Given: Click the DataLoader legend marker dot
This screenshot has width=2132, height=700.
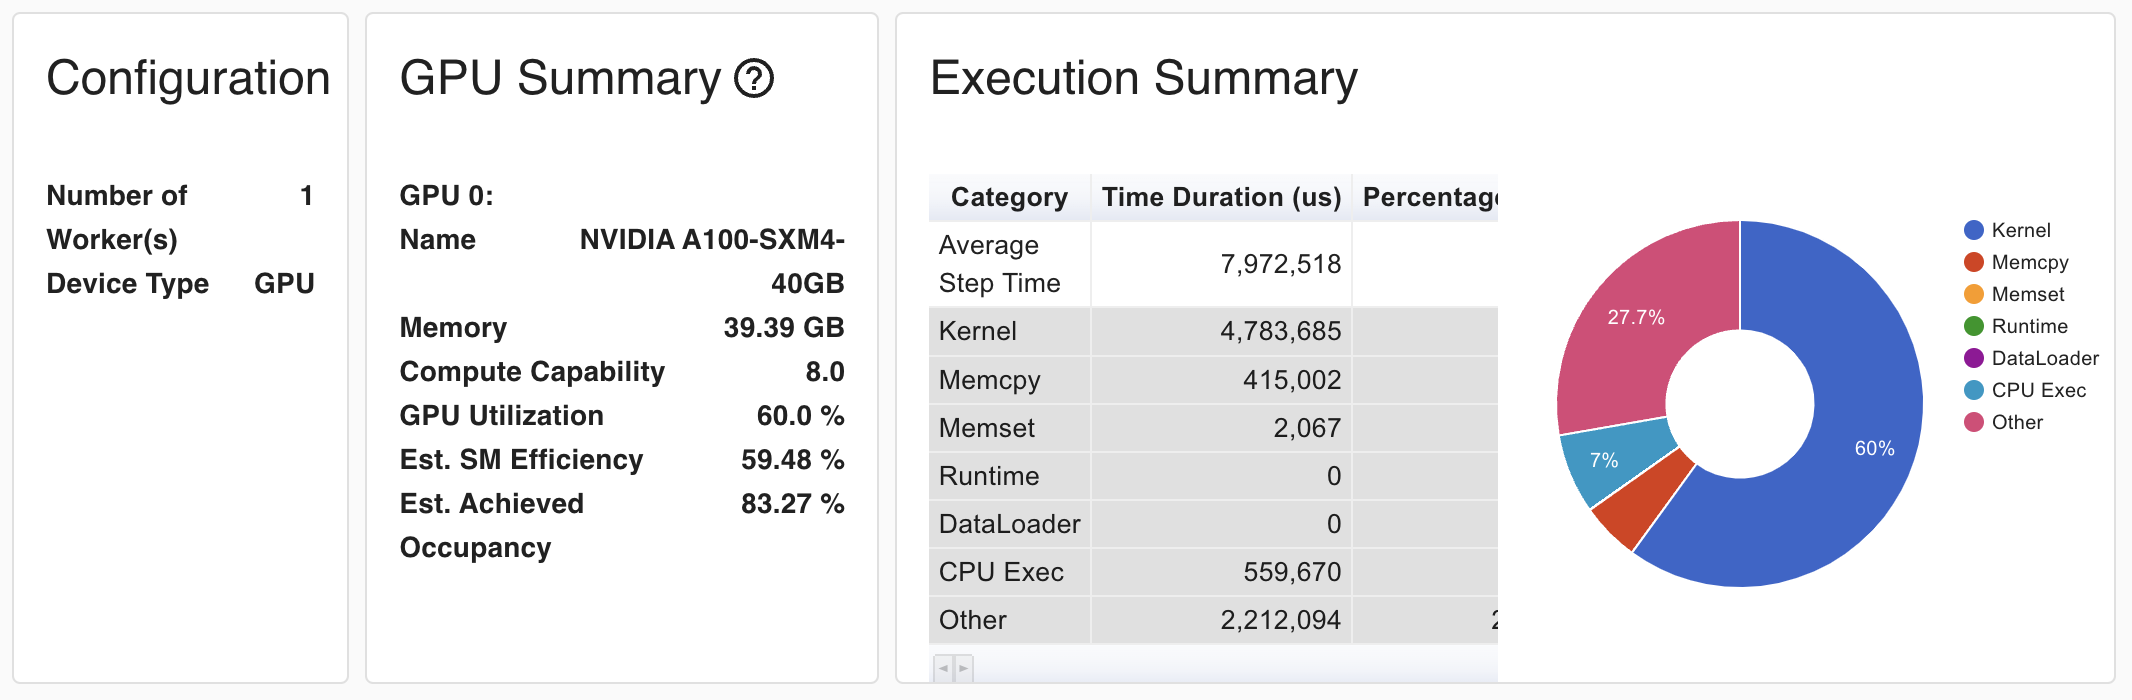Looking at the screenshot, I should (1973, 358).
